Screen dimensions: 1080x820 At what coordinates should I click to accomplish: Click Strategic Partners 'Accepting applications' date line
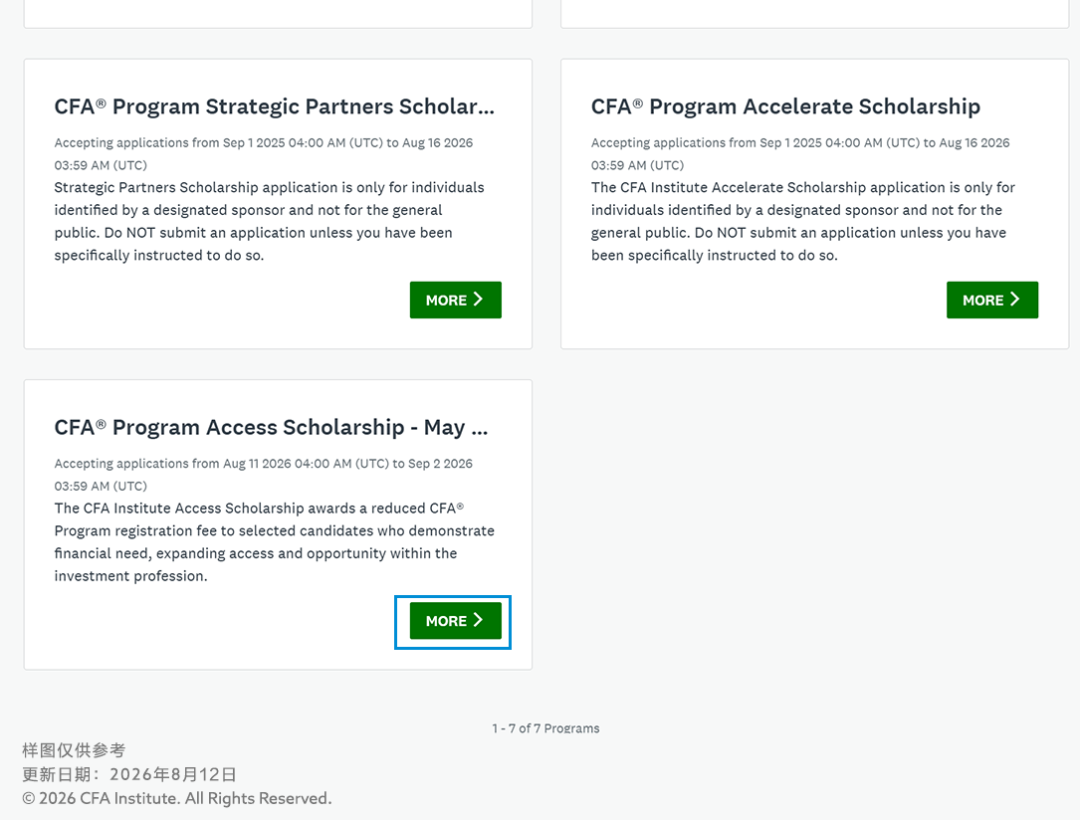tap(263, 154)
